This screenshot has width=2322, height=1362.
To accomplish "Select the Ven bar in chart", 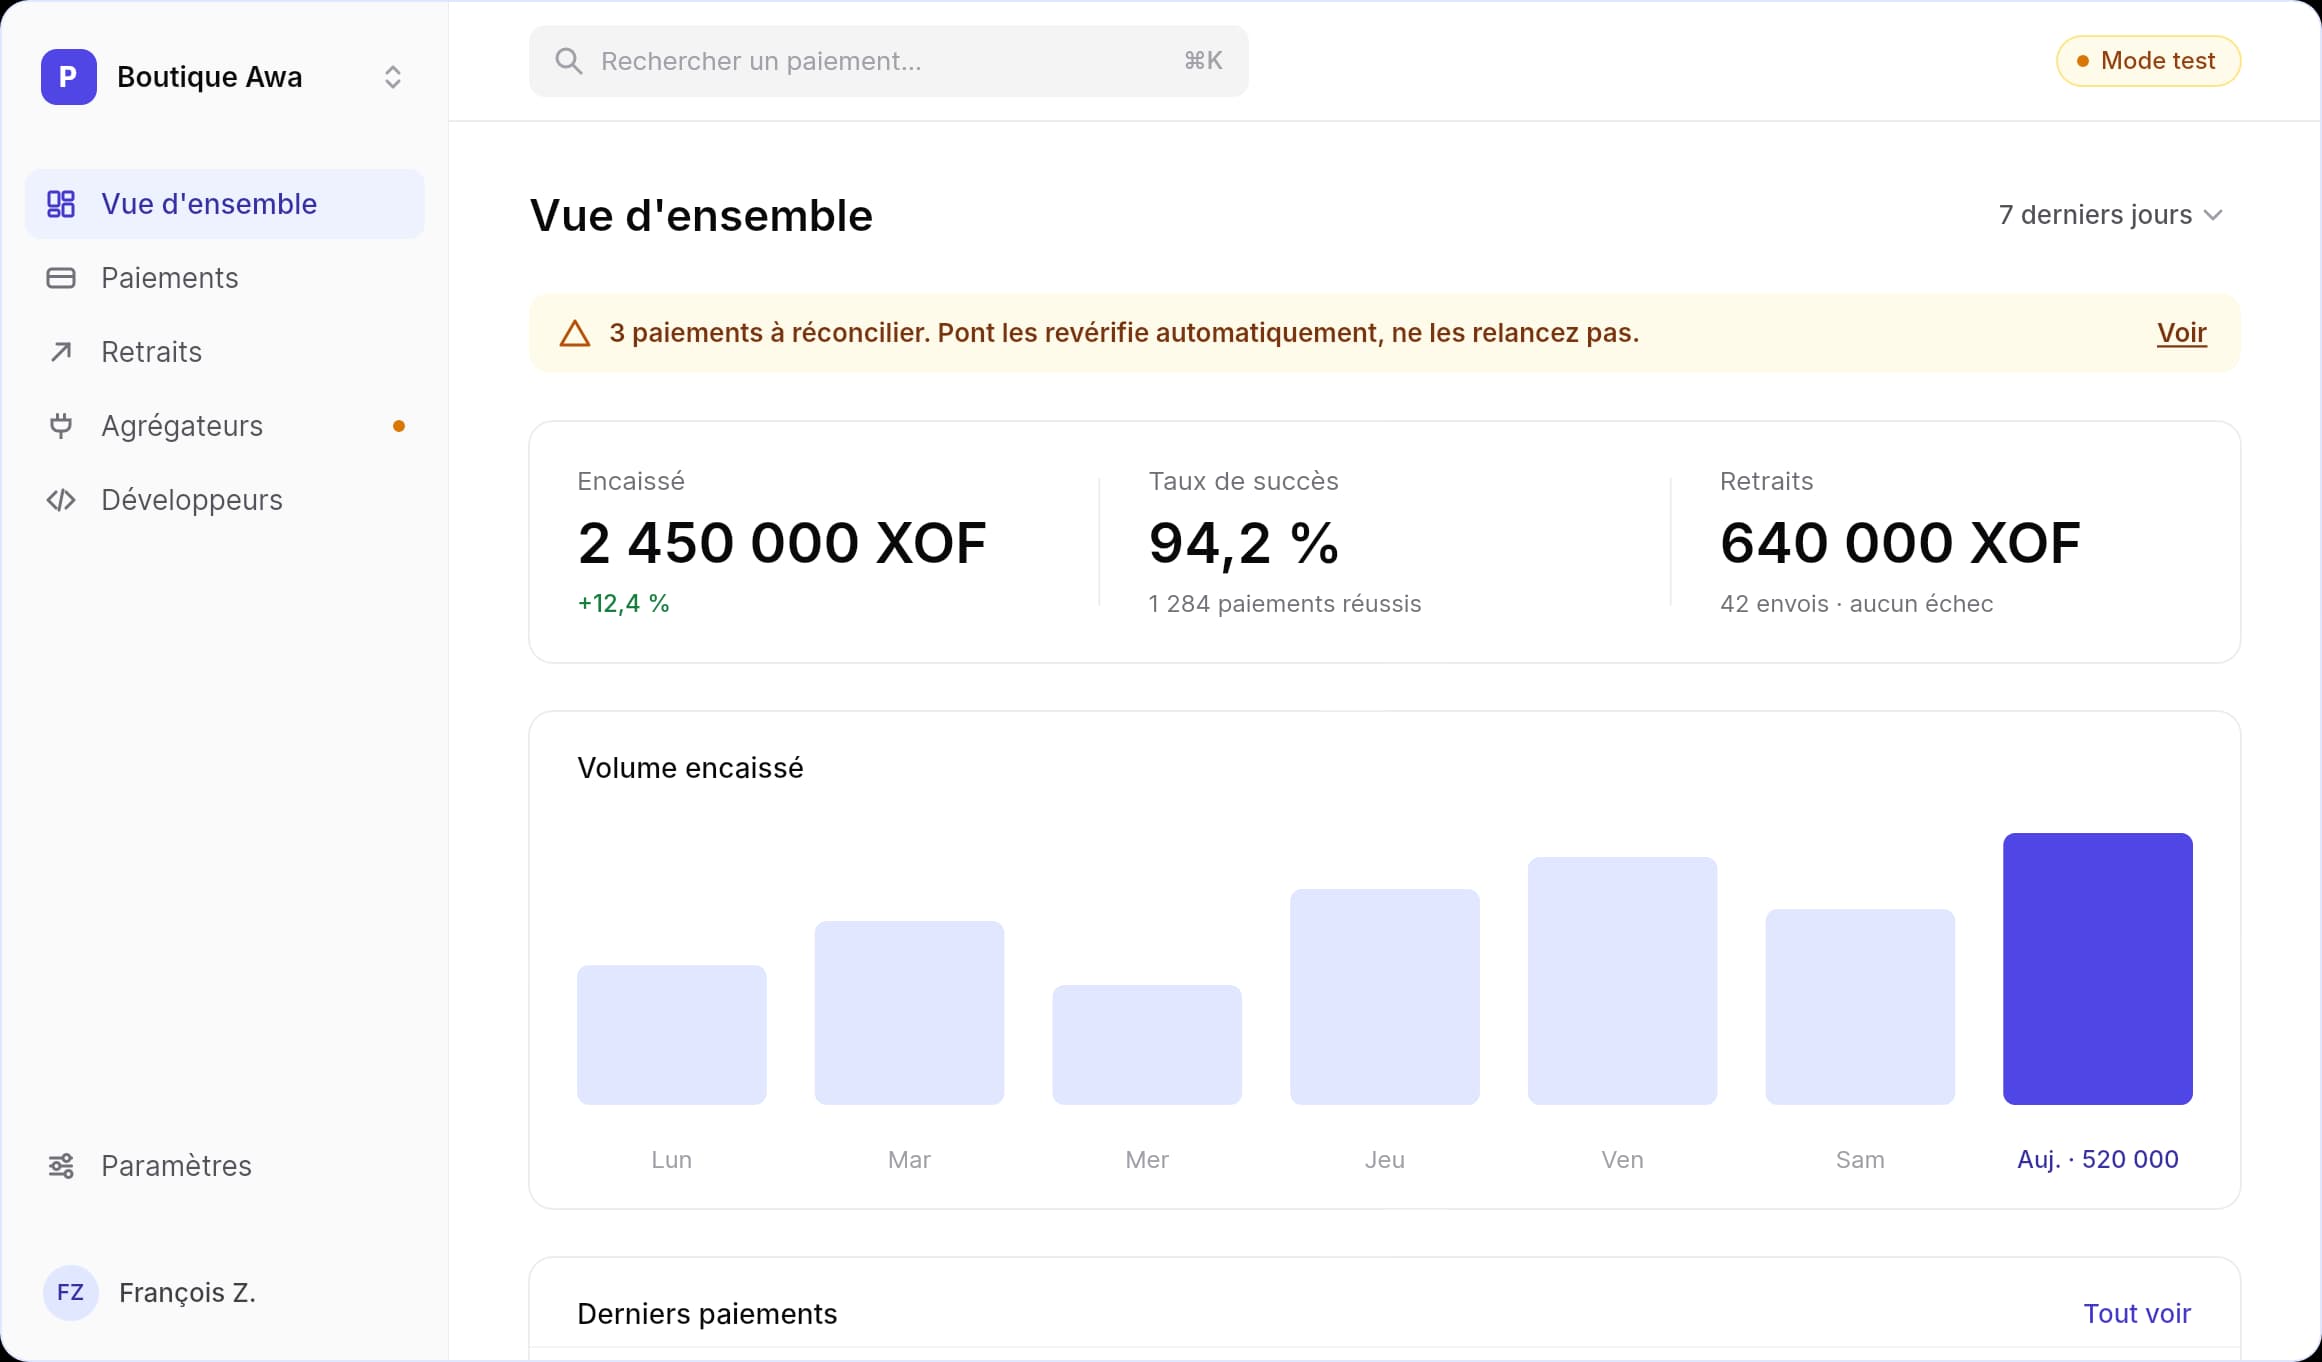I will click(x=1622, y=981).
